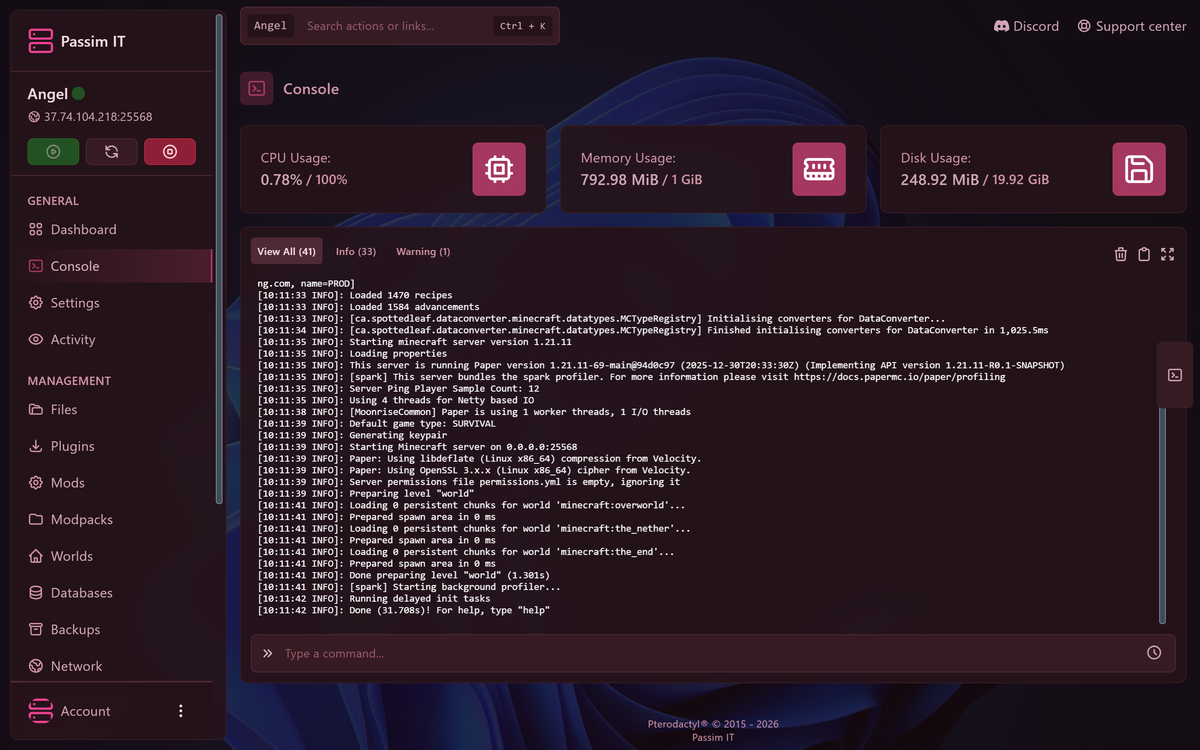Open the Dashboard page
The width and height of the screenshot is (1200, 750).
(111, 229)
